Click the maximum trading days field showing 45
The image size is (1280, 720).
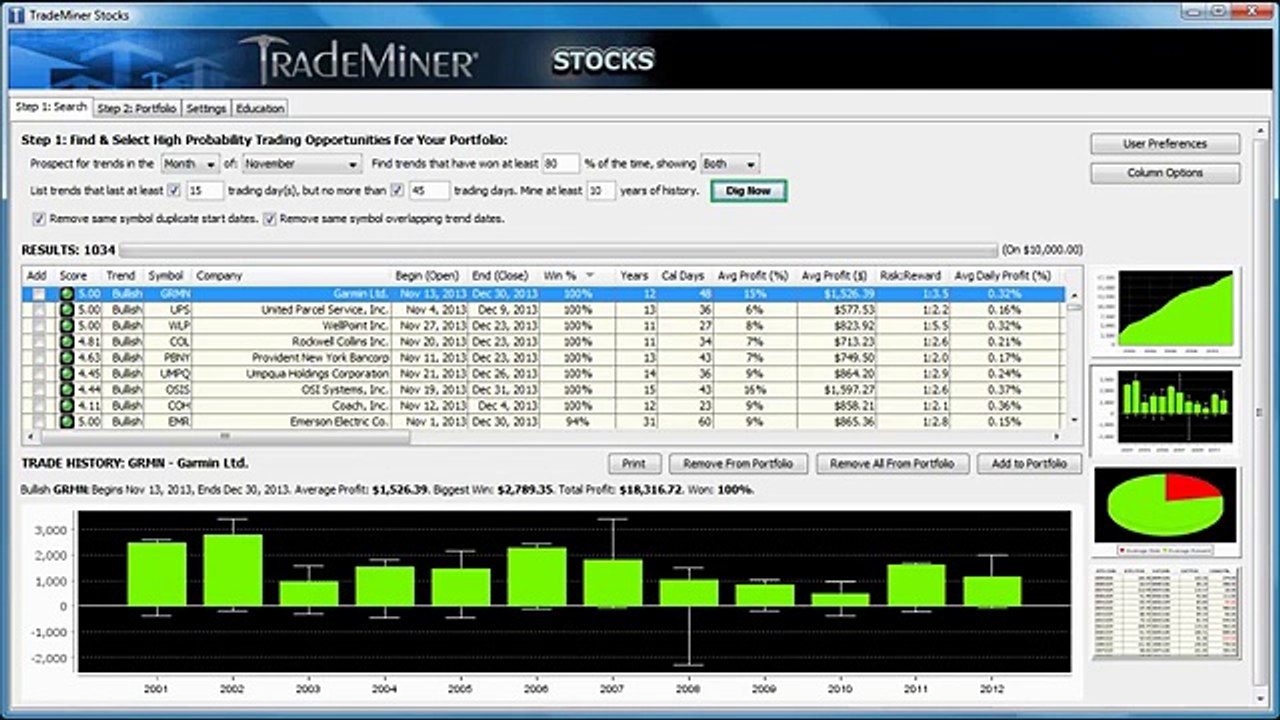click(429, 190)
